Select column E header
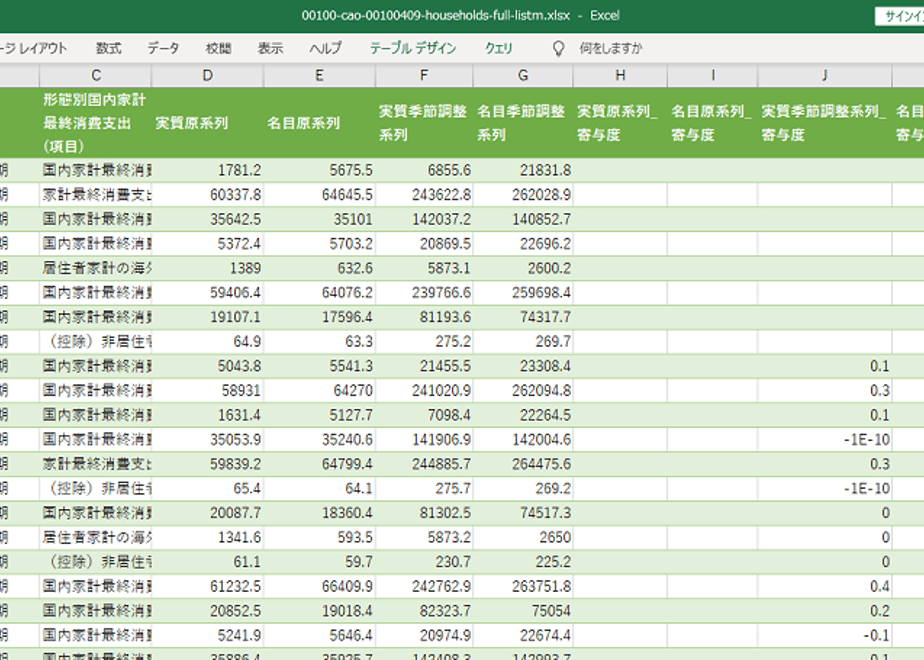Screen dimensions: 924x660 pos(319,75)
